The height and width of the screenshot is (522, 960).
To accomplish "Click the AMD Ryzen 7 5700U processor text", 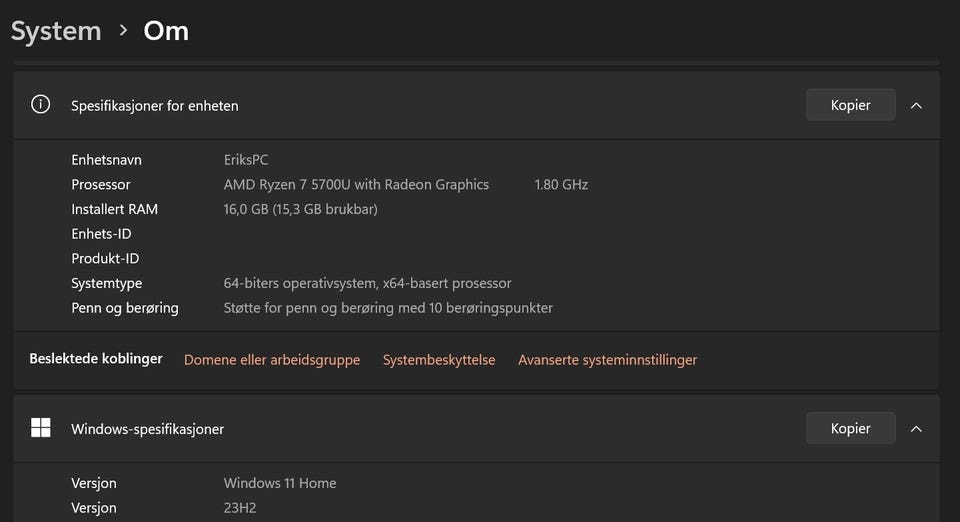I will pyautogui.click(x=356, y=184).
